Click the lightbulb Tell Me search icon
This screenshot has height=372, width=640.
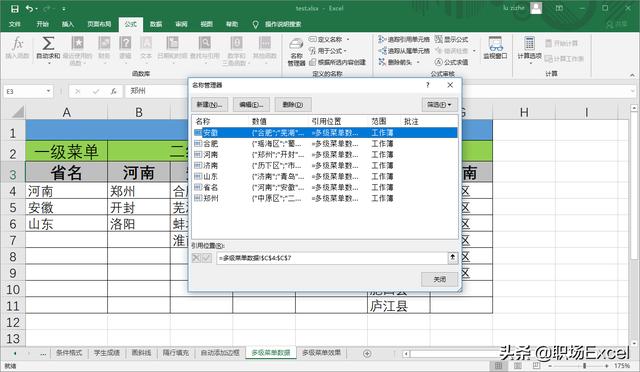click(256, 25)
